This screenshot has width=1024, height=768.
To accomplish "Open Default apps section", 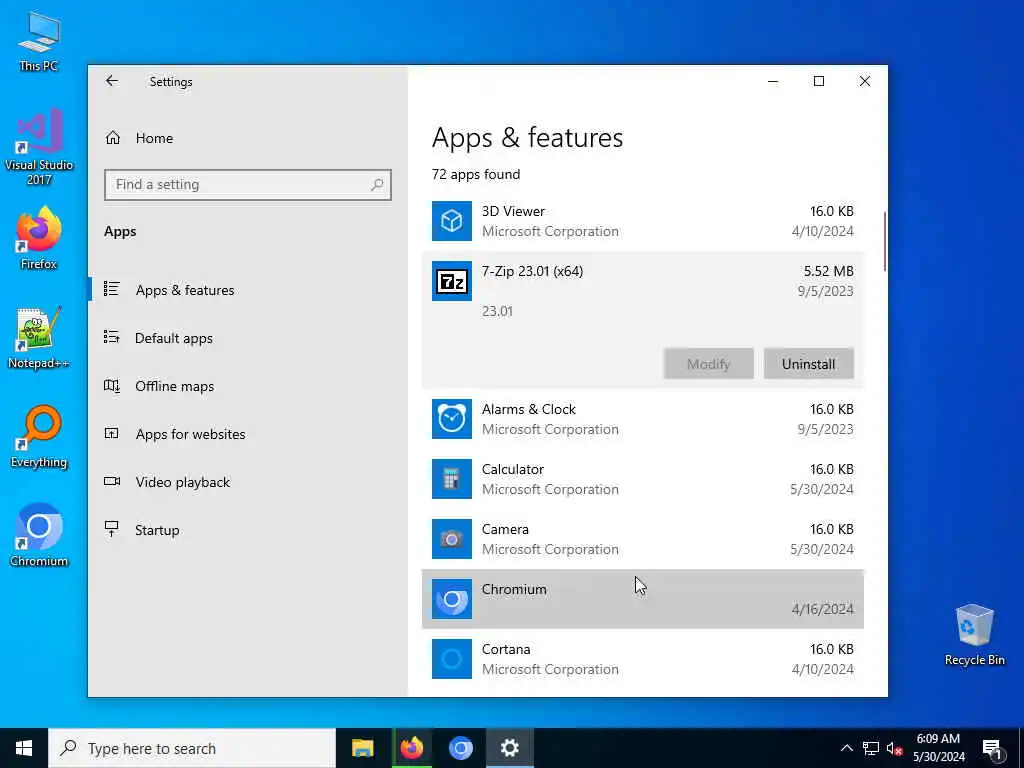I will click(174, 338).
